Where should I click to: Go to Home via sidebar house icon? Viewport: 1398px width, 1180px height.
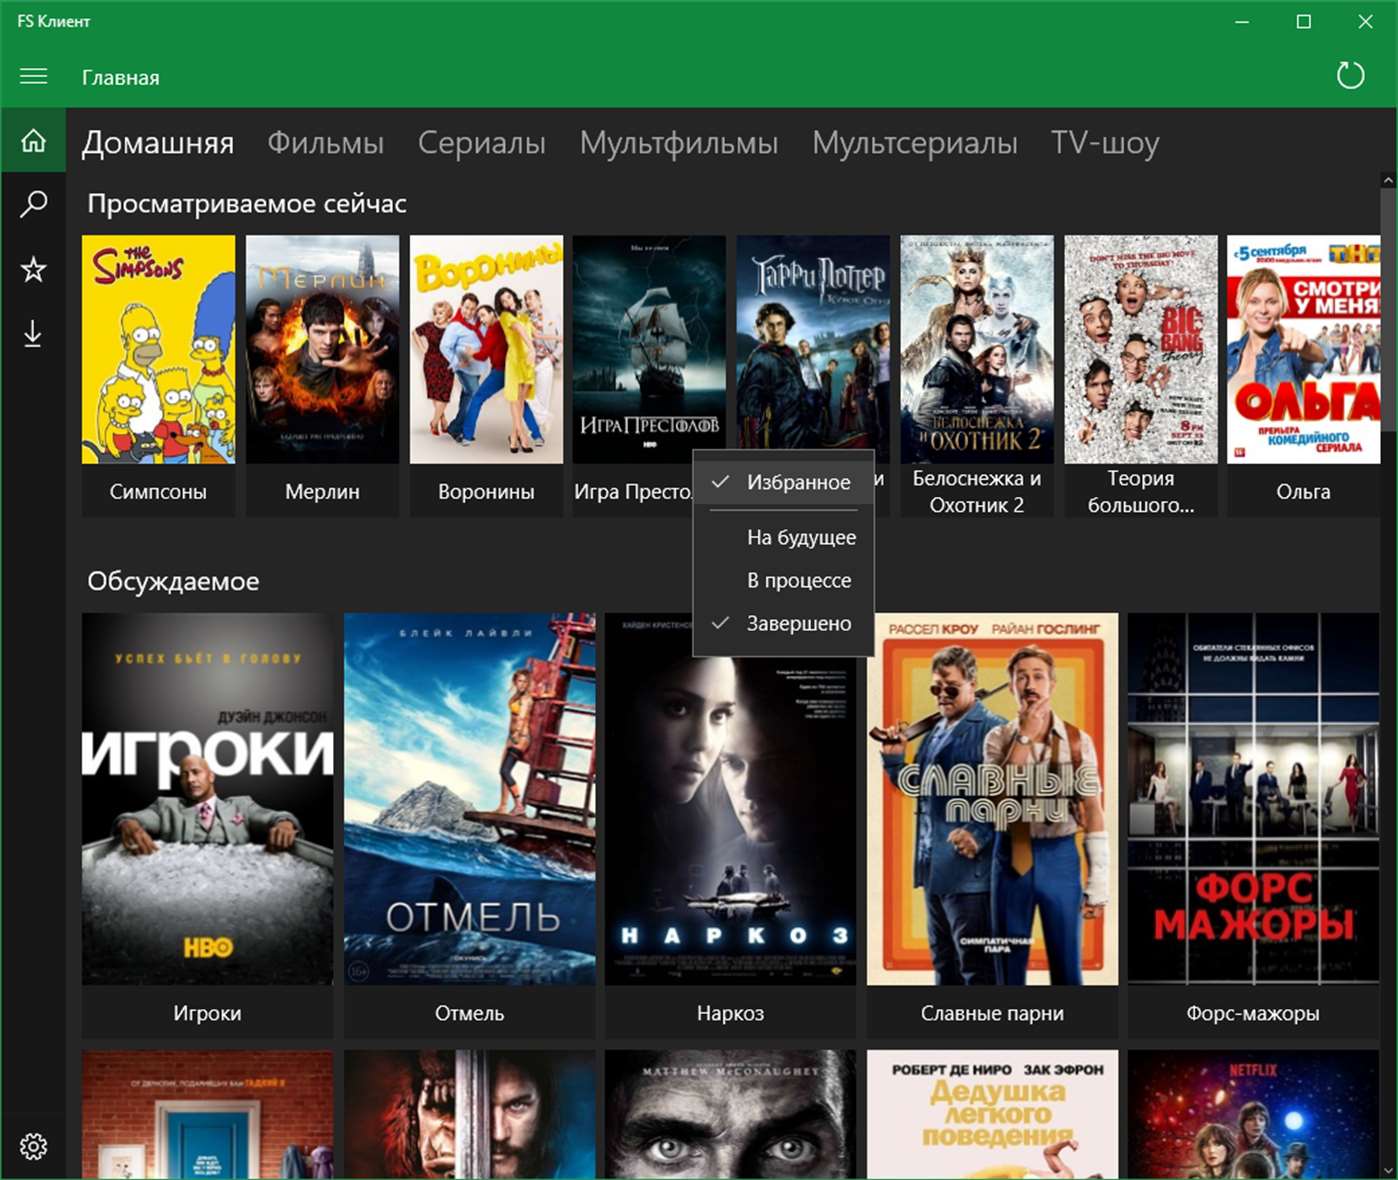pyautogui.click(x=33, y=141)
